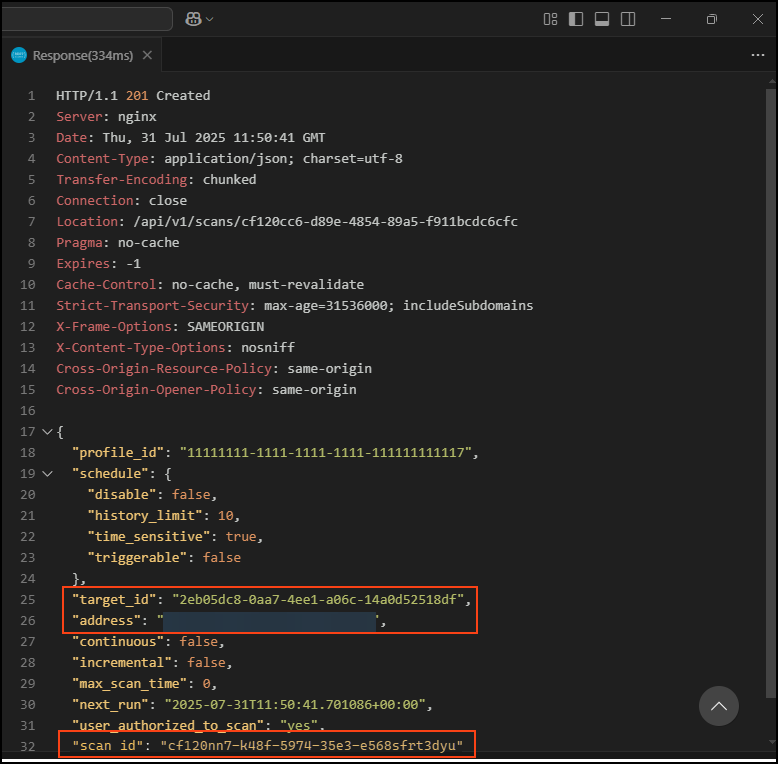The height and width of the screenshot is (764, 778).
Task: Click the next_run timestamp value
Action: 295,704
